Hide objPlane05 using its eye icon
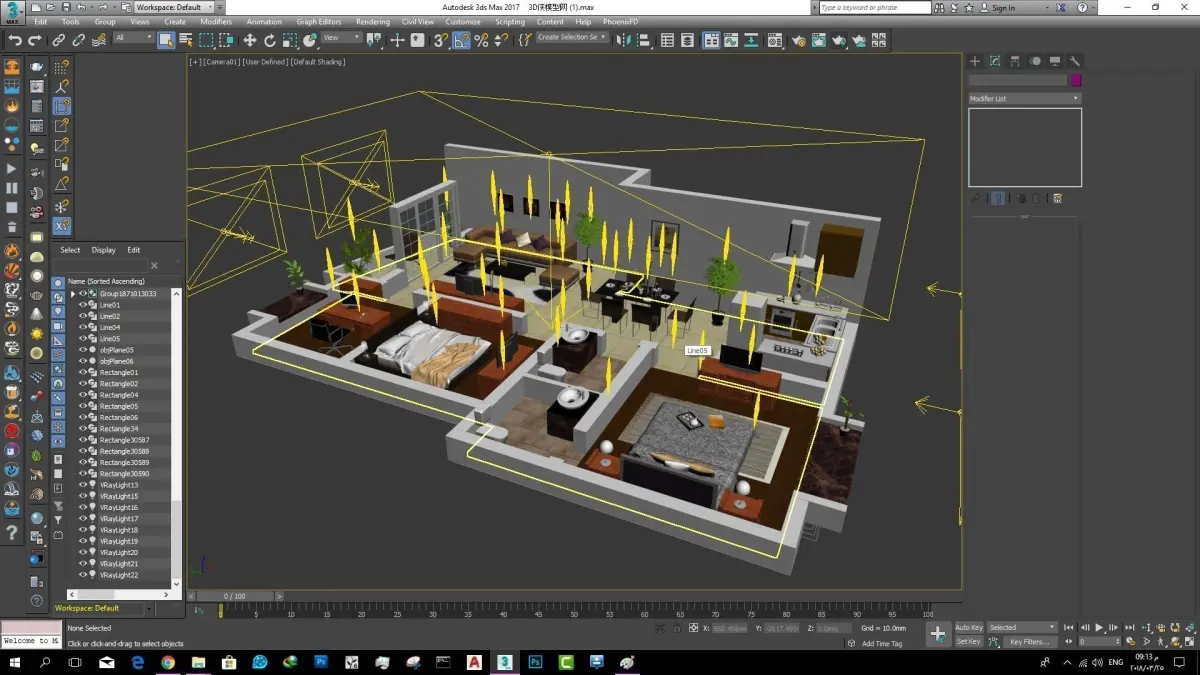The width and height of the screenshot is (1200, 675). click(83, 350)
